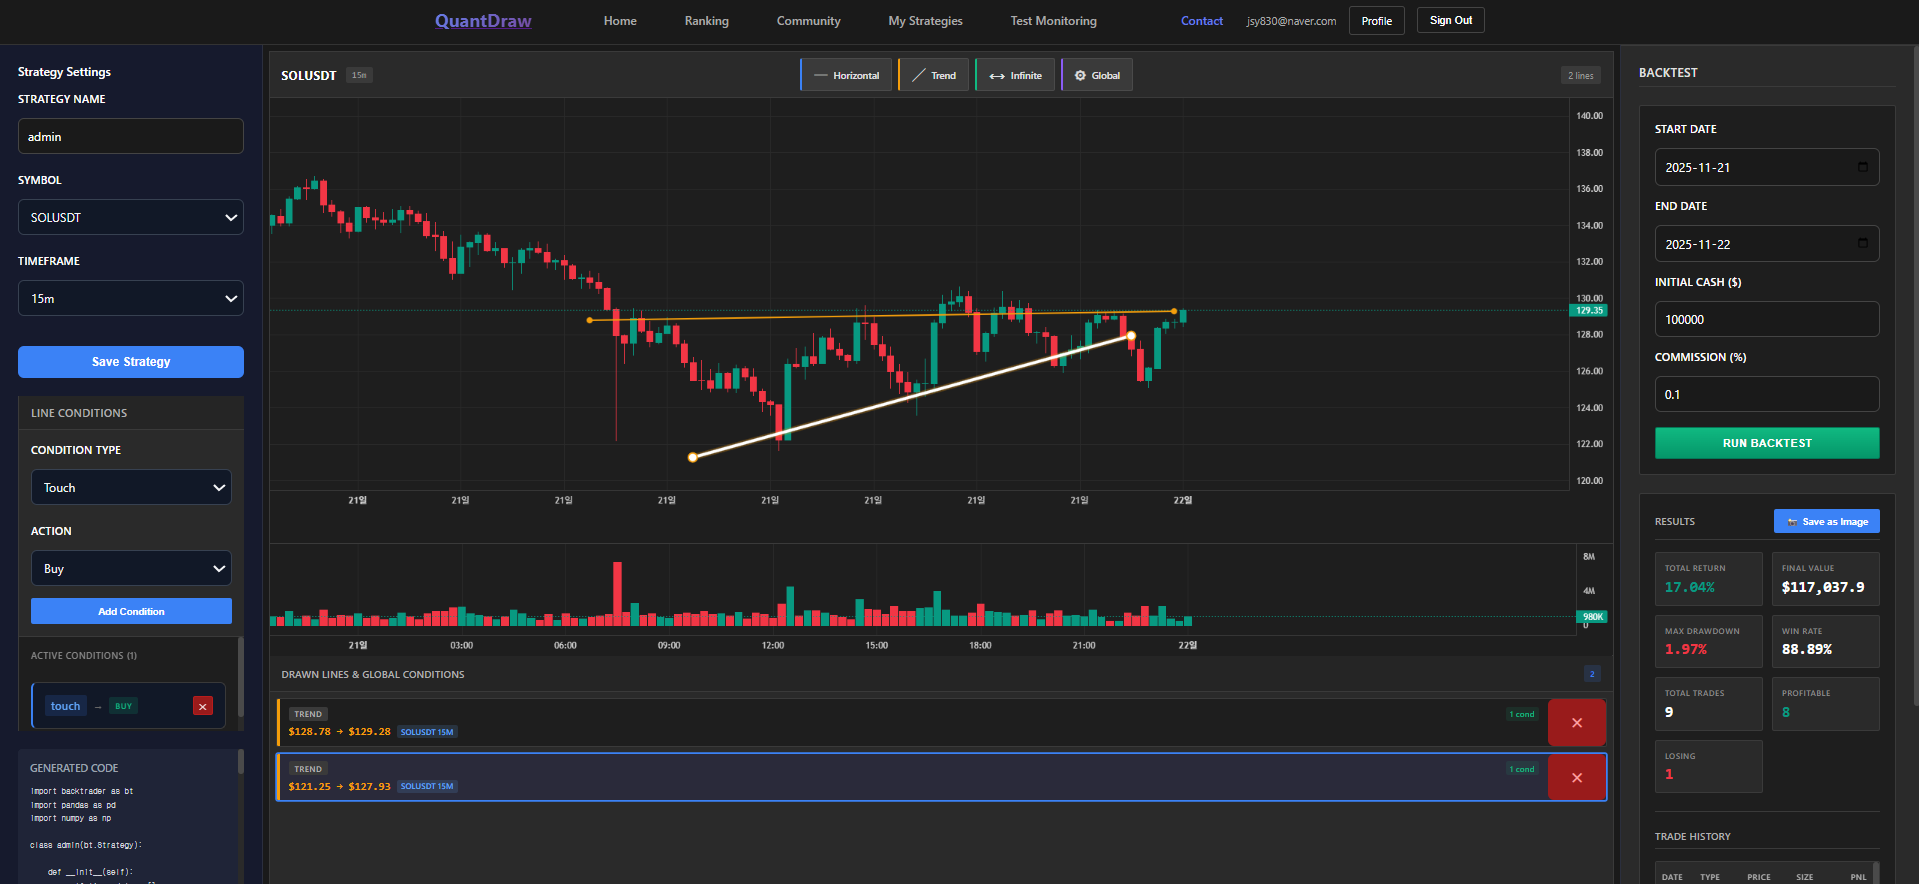Viewport: 1919px width, 884px height.
Task: Open the Start Date calendar picker icon
Action: [x=1862, y=167]
